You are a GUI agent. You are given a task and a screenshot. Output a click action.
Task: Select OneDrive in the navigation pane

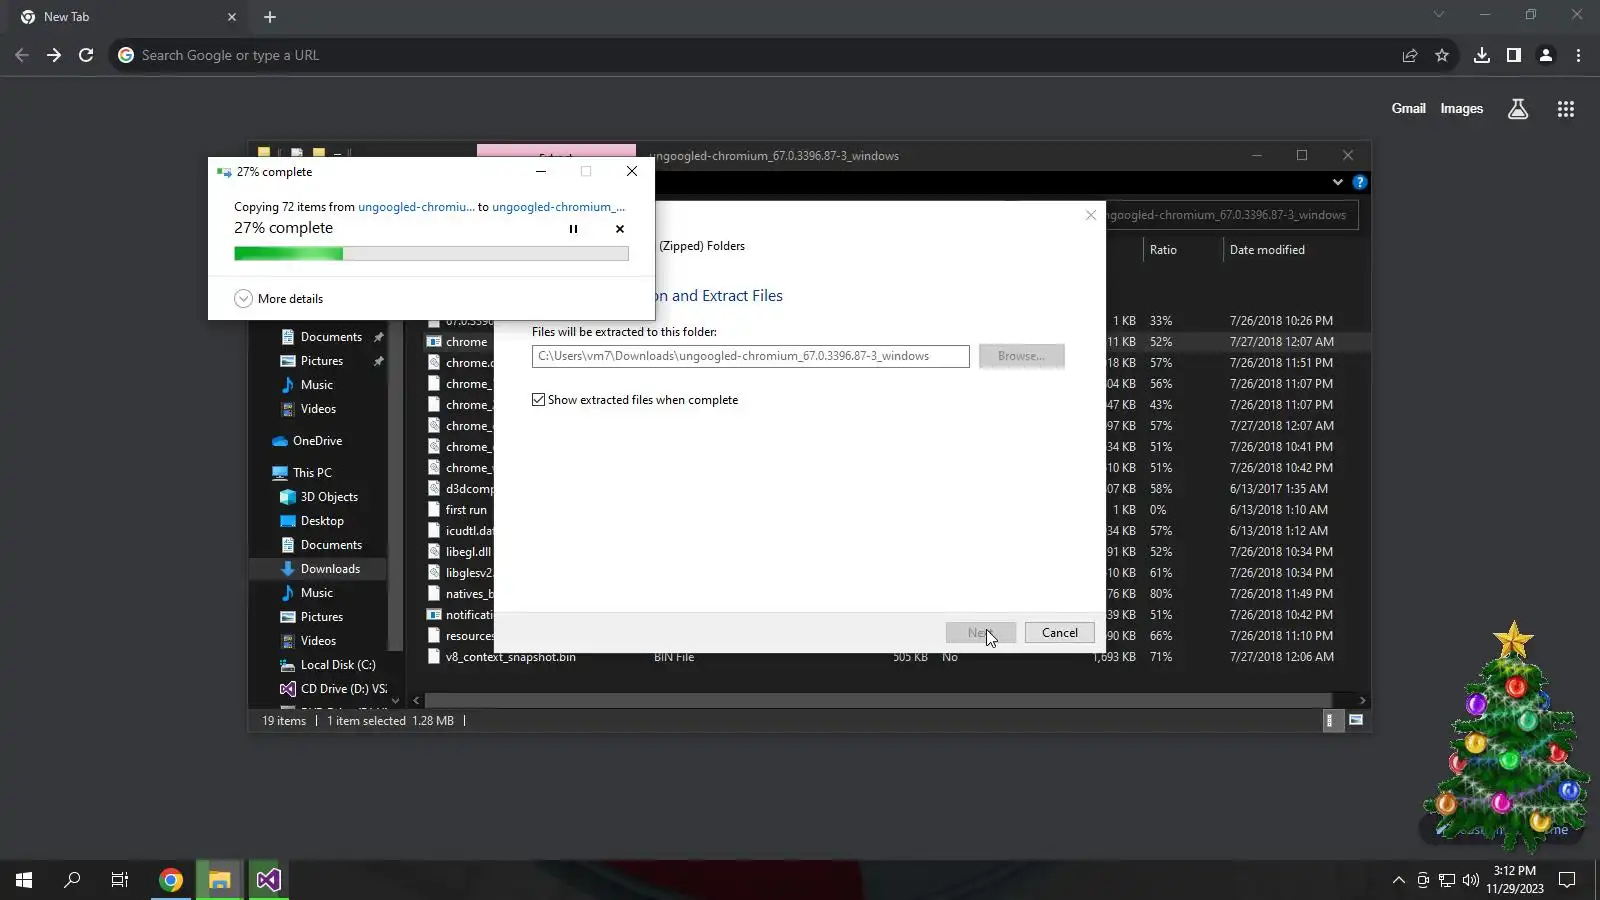[317, 441]
